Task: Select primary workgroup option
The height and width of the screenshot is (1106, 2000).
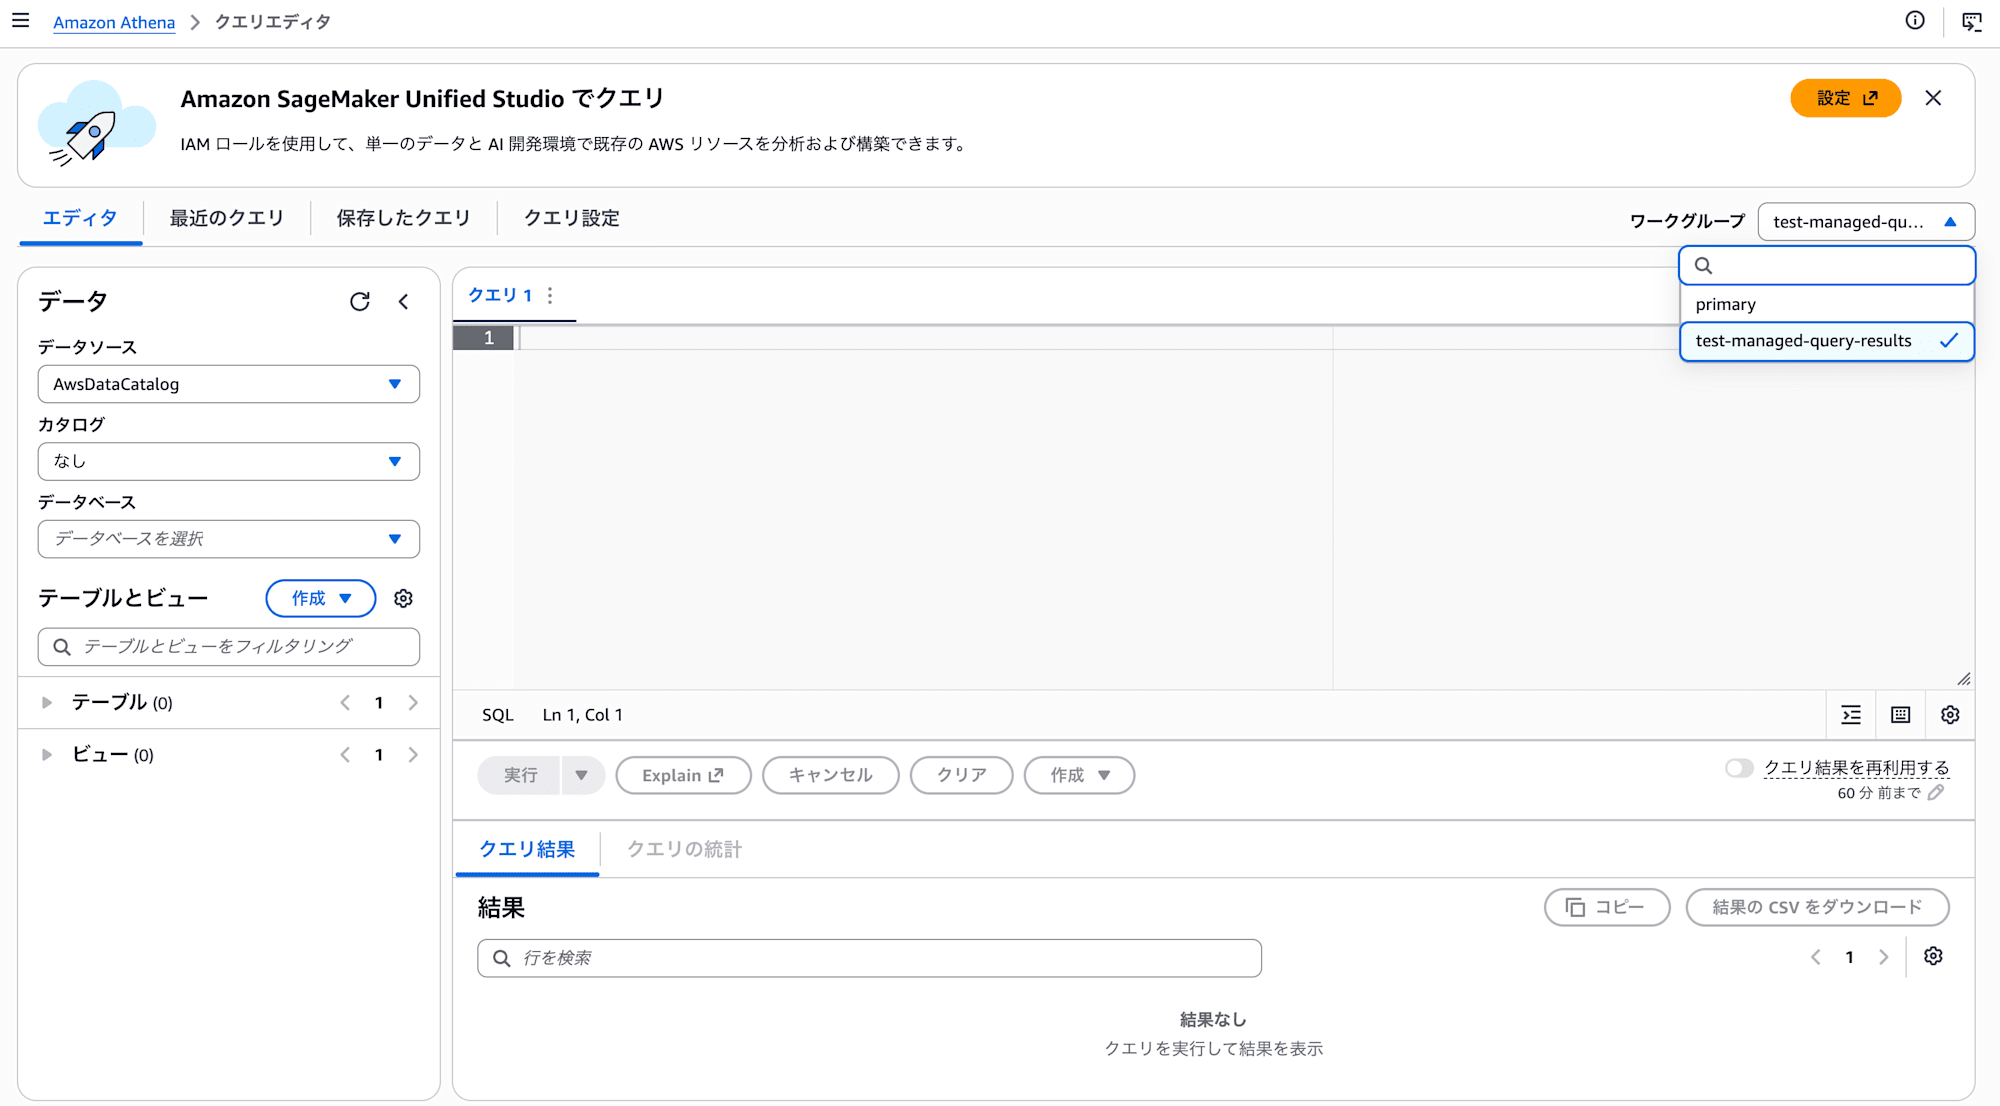Action: (x=1827, y=304)
